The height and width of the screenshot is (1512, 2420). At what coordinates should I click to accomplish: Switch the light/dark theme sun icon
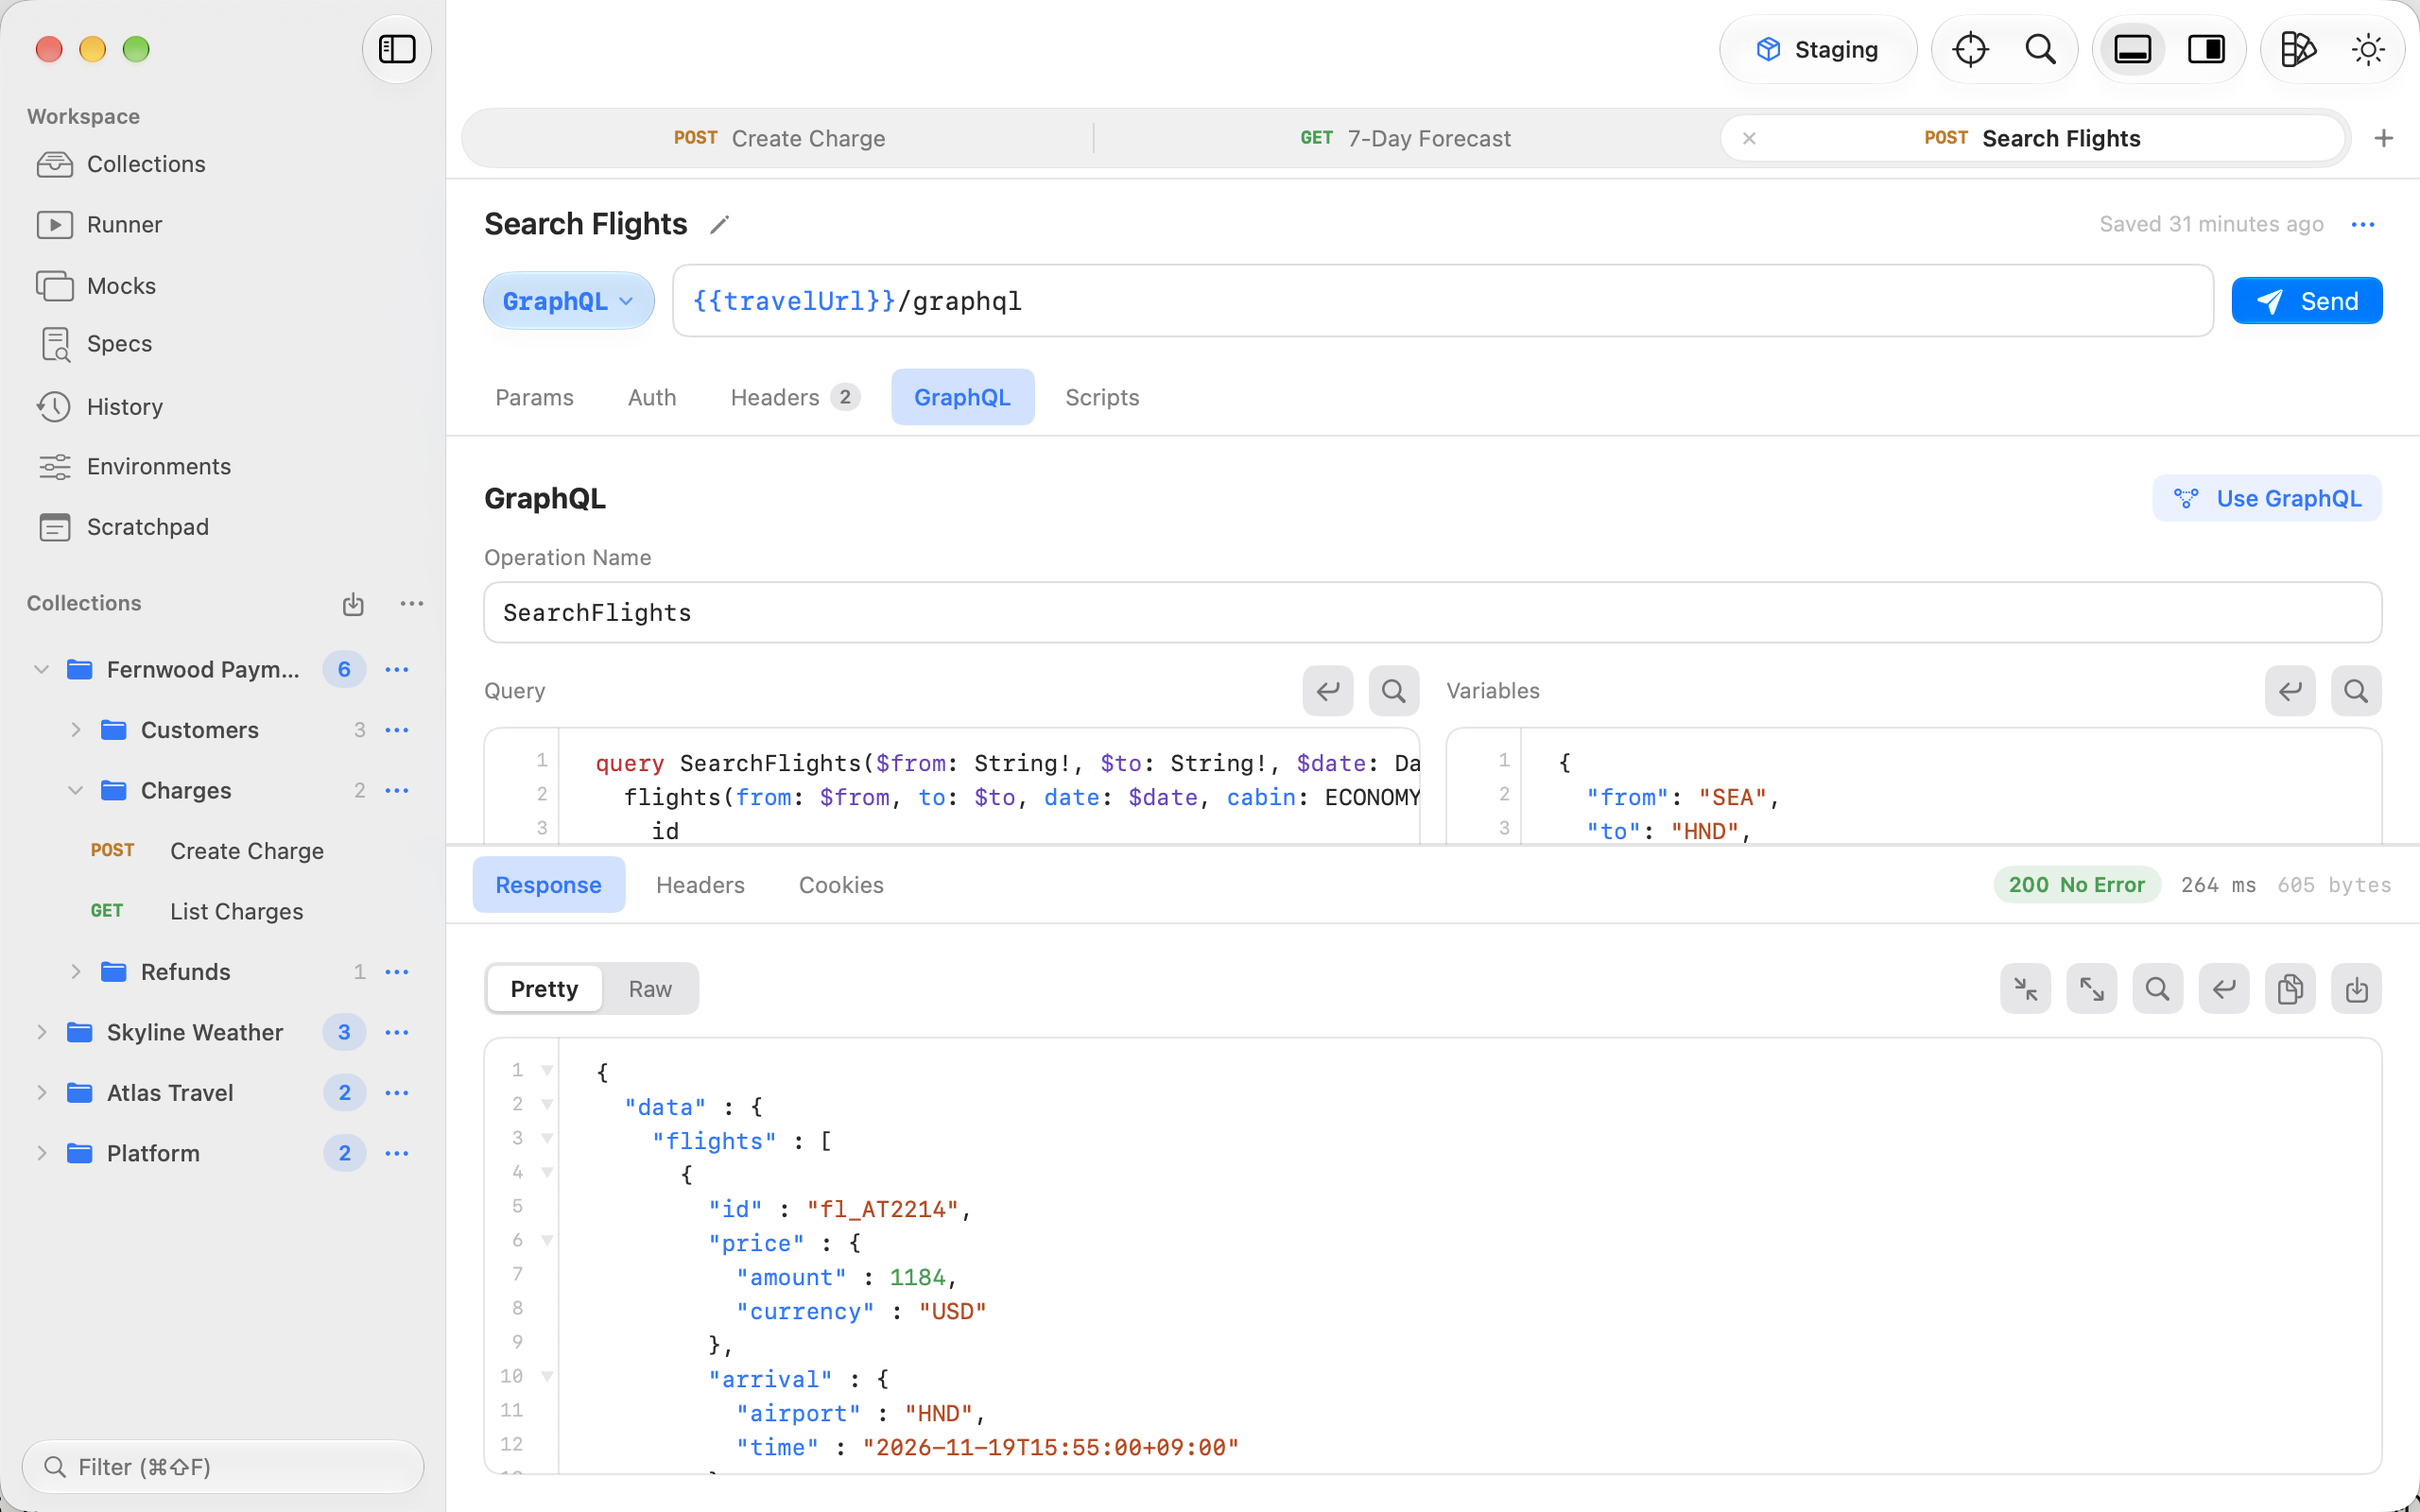point(2368,49)
